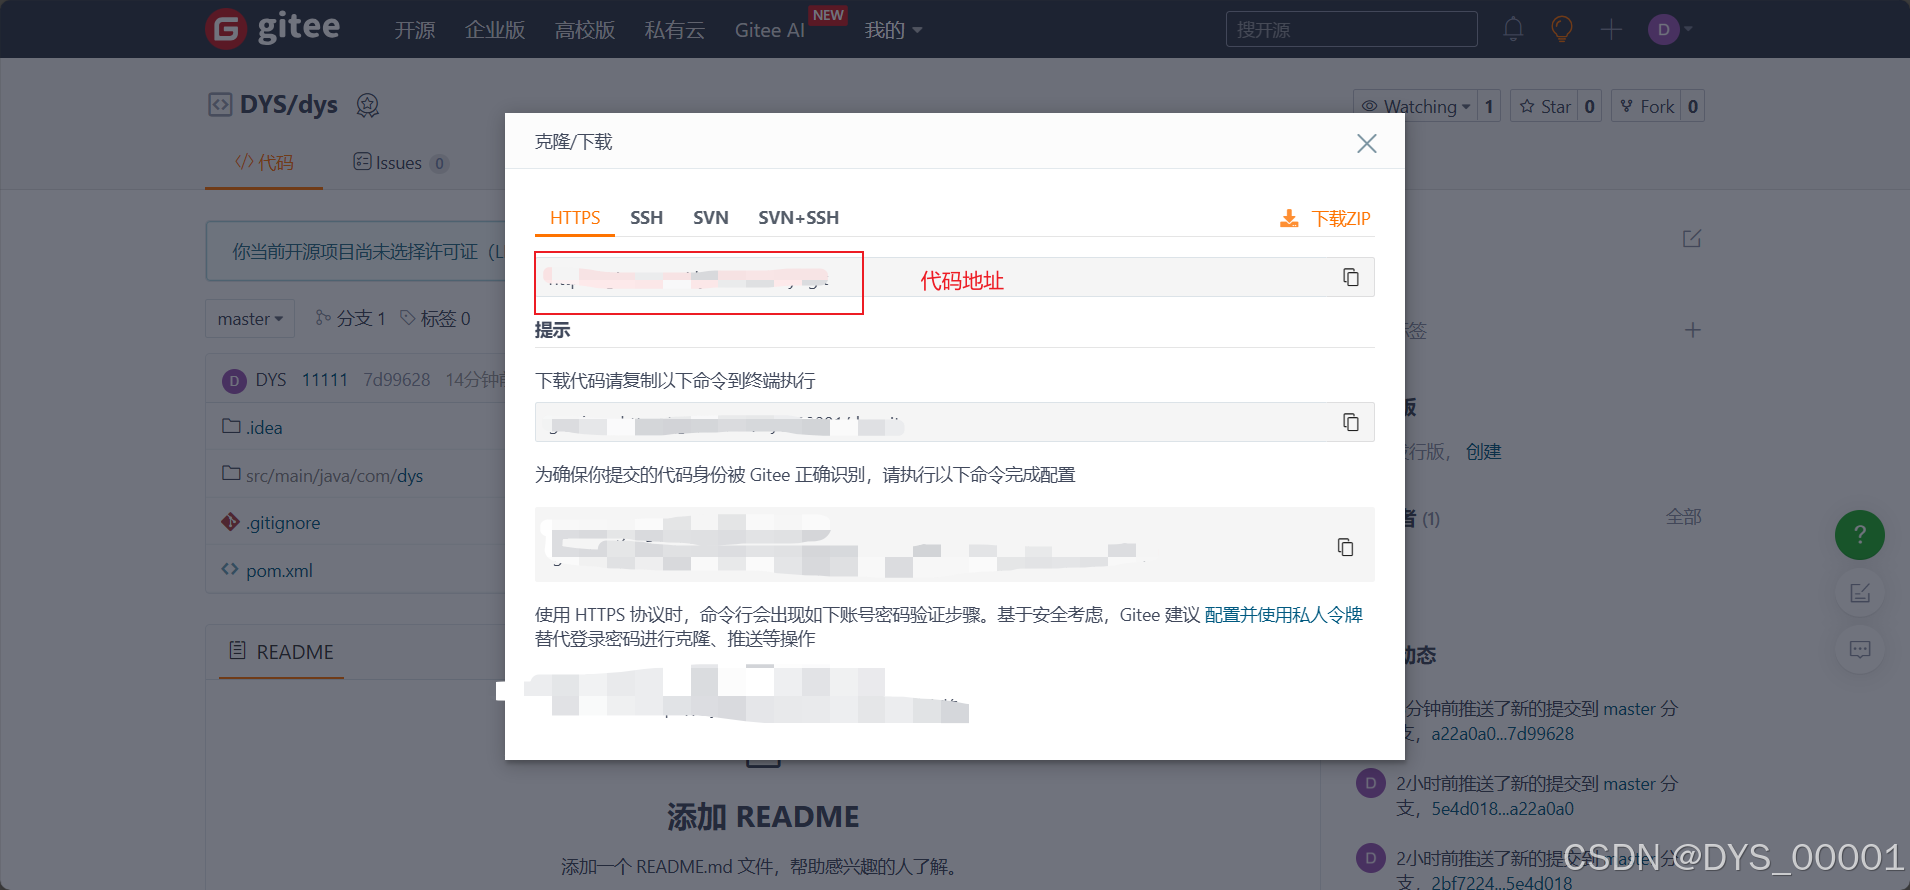Open the Issues tab
This screenshot has height=890, width=1910.
pos(400,162)
